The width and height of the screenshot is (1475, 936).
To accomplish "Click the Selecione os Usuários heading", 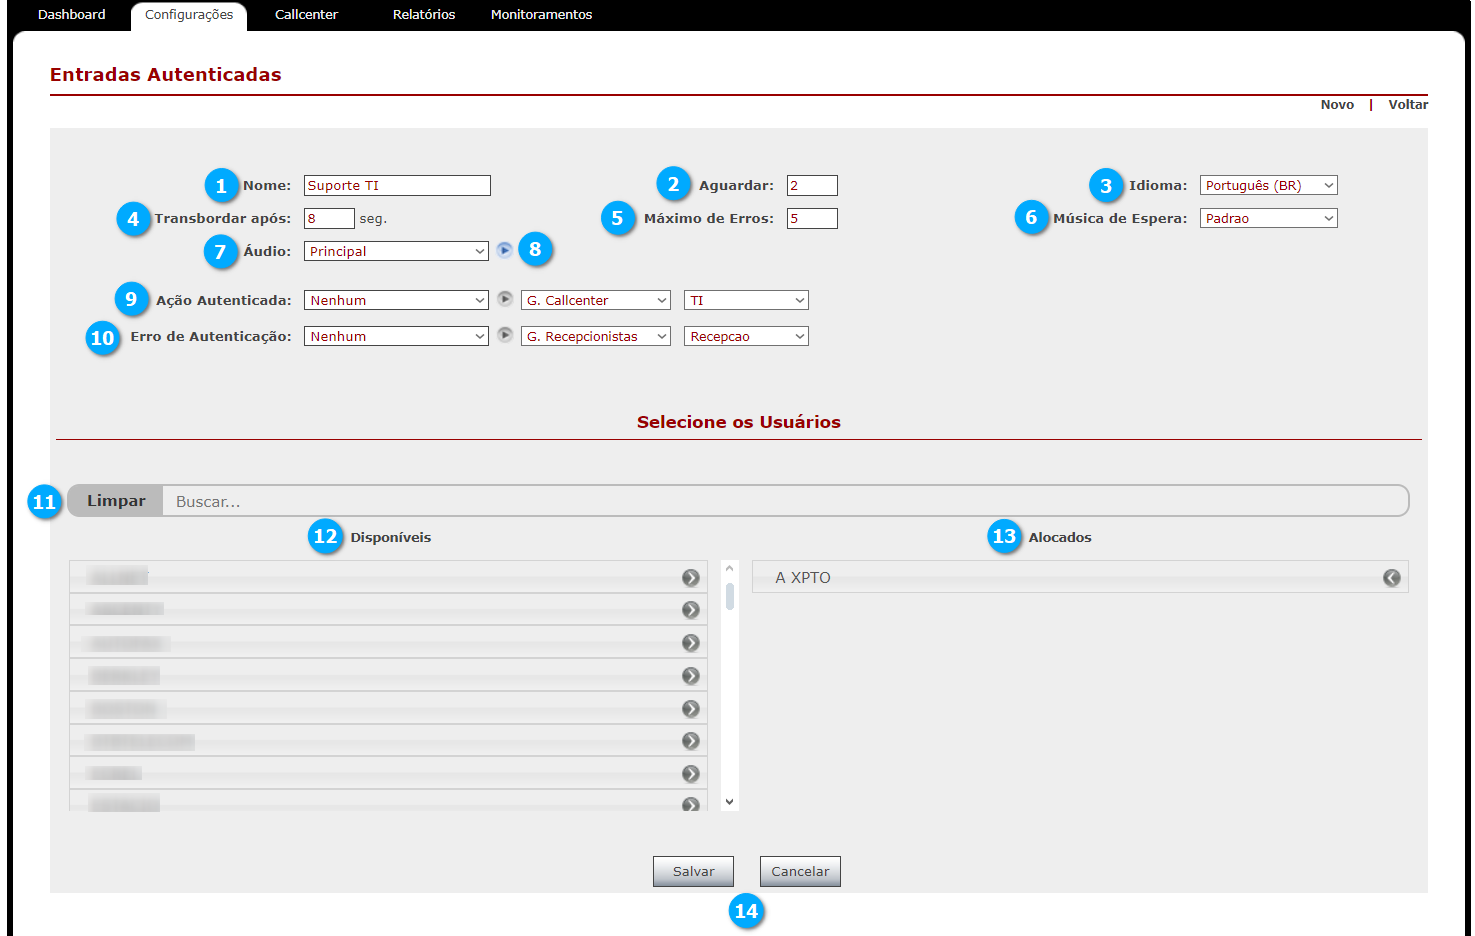I will pyautogui.click(x=739, y=422).
